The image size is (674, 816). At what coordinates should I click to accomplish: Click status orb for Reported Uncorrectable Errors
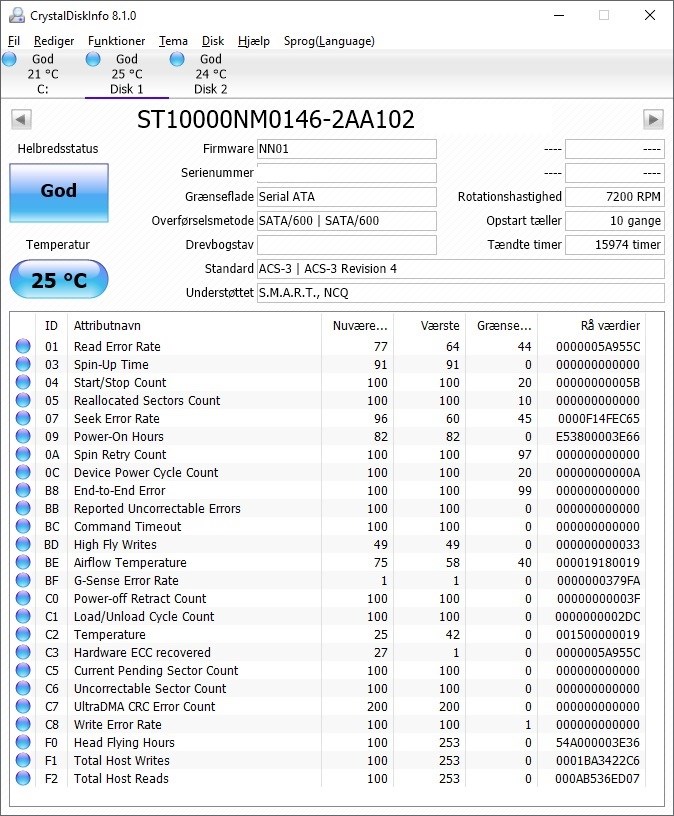pyautogui.click(x=23, y=508)
